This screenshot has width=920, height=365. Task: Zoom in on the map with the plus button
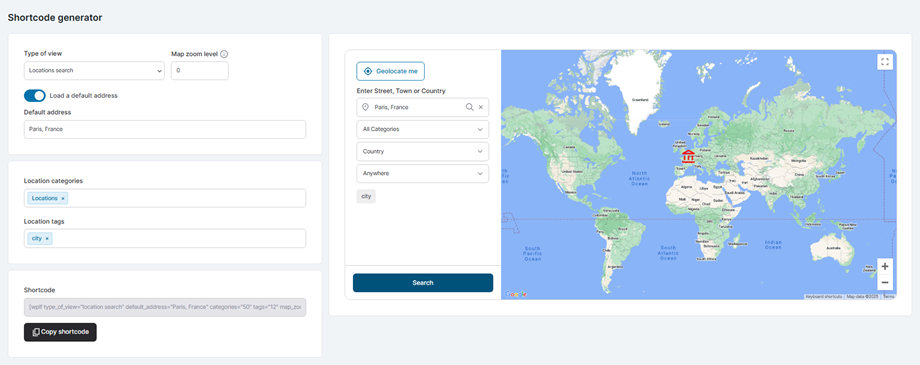coord(885,266)
